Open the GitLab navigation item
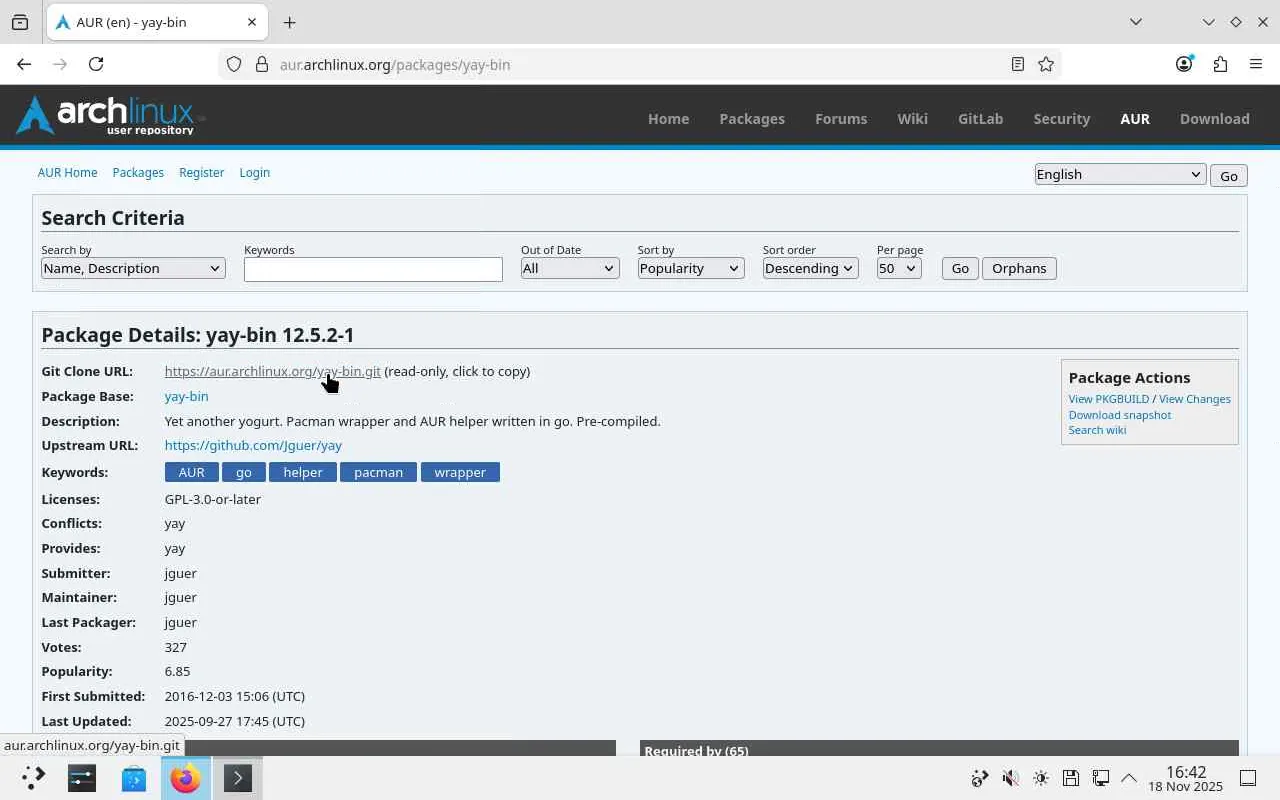The height and width of the screenshot is (800, 1280). point(980,118)
